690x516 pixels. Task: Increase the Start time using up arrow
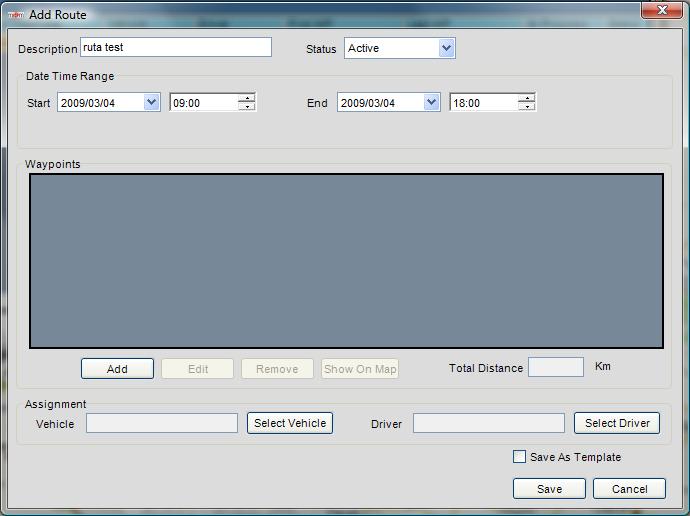click(247, 98)
